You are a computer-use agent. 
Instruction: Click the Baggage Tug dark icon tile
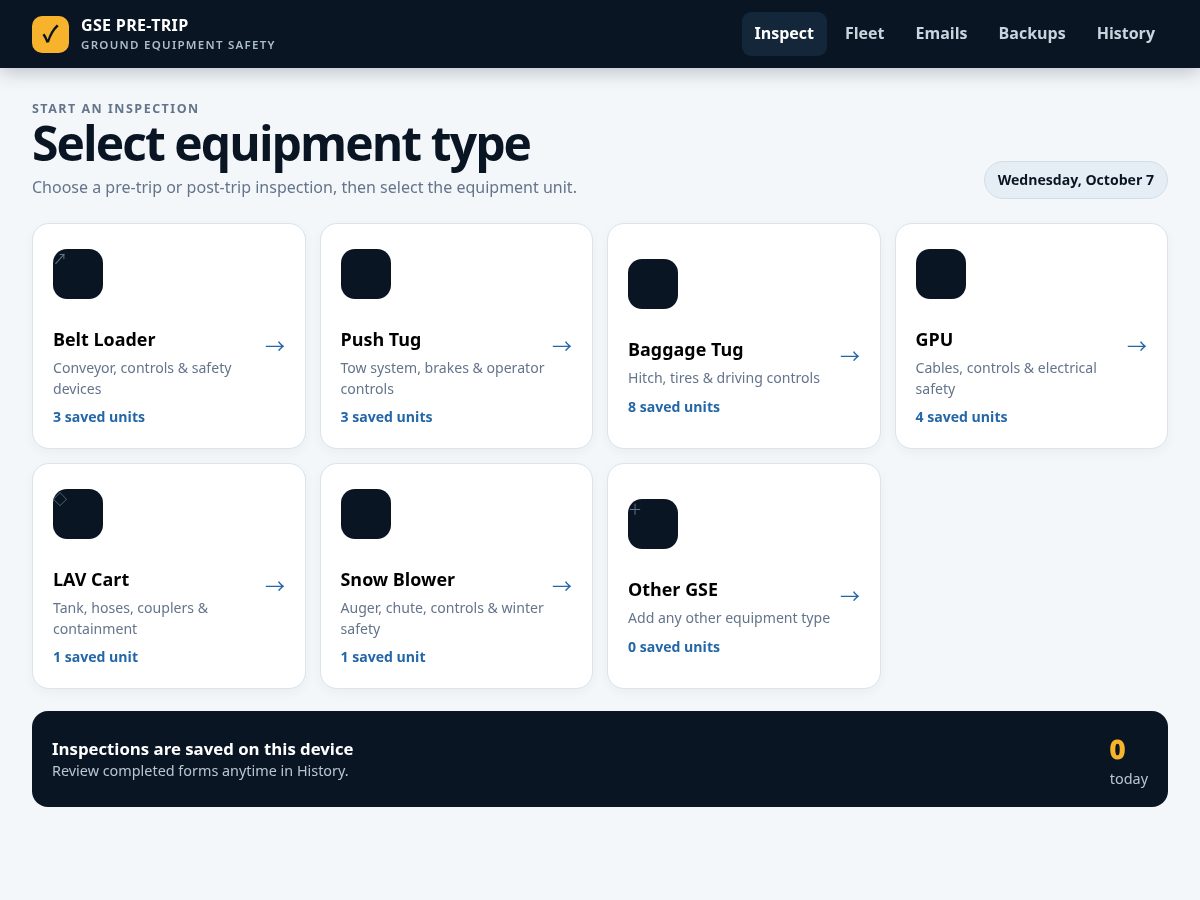pos(653,284)
